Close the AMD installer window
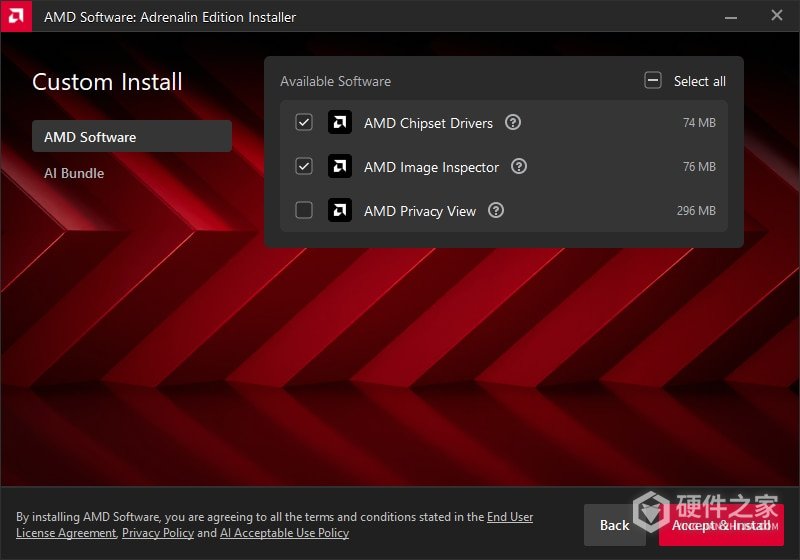Viewport: 800px width, 560px height. pos(777,16)
